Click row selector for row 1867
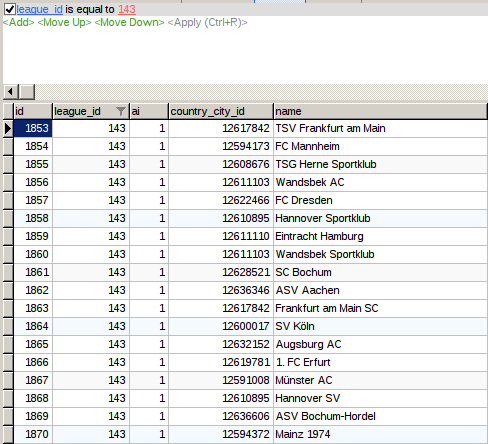The width and height of the screenshot is (488, 444). pos(8,380)
